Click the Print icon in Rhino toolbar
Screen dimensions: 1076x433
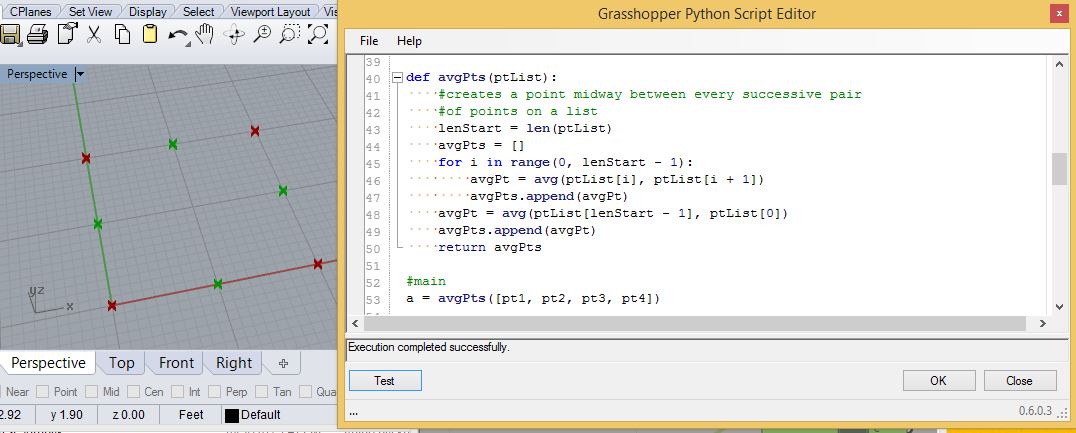[37, 34]
